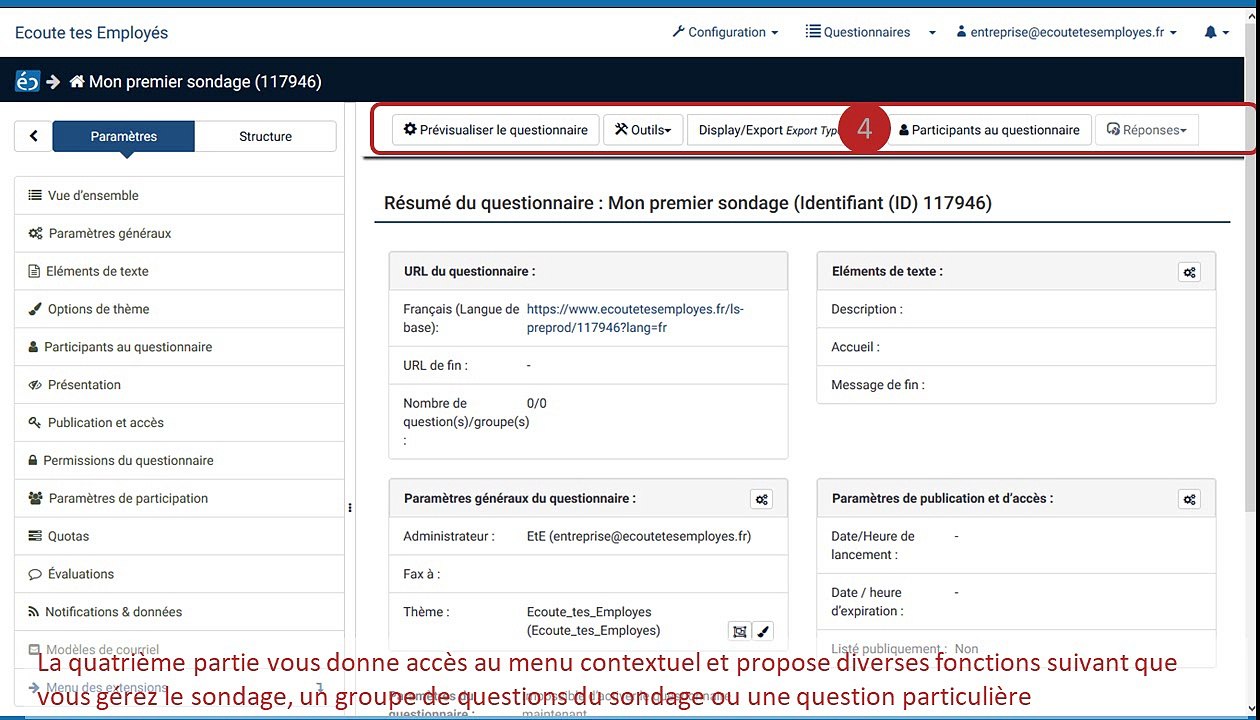Click the paintbrush icon beside Options de thème
The image size is (1260, 720).
35,309
